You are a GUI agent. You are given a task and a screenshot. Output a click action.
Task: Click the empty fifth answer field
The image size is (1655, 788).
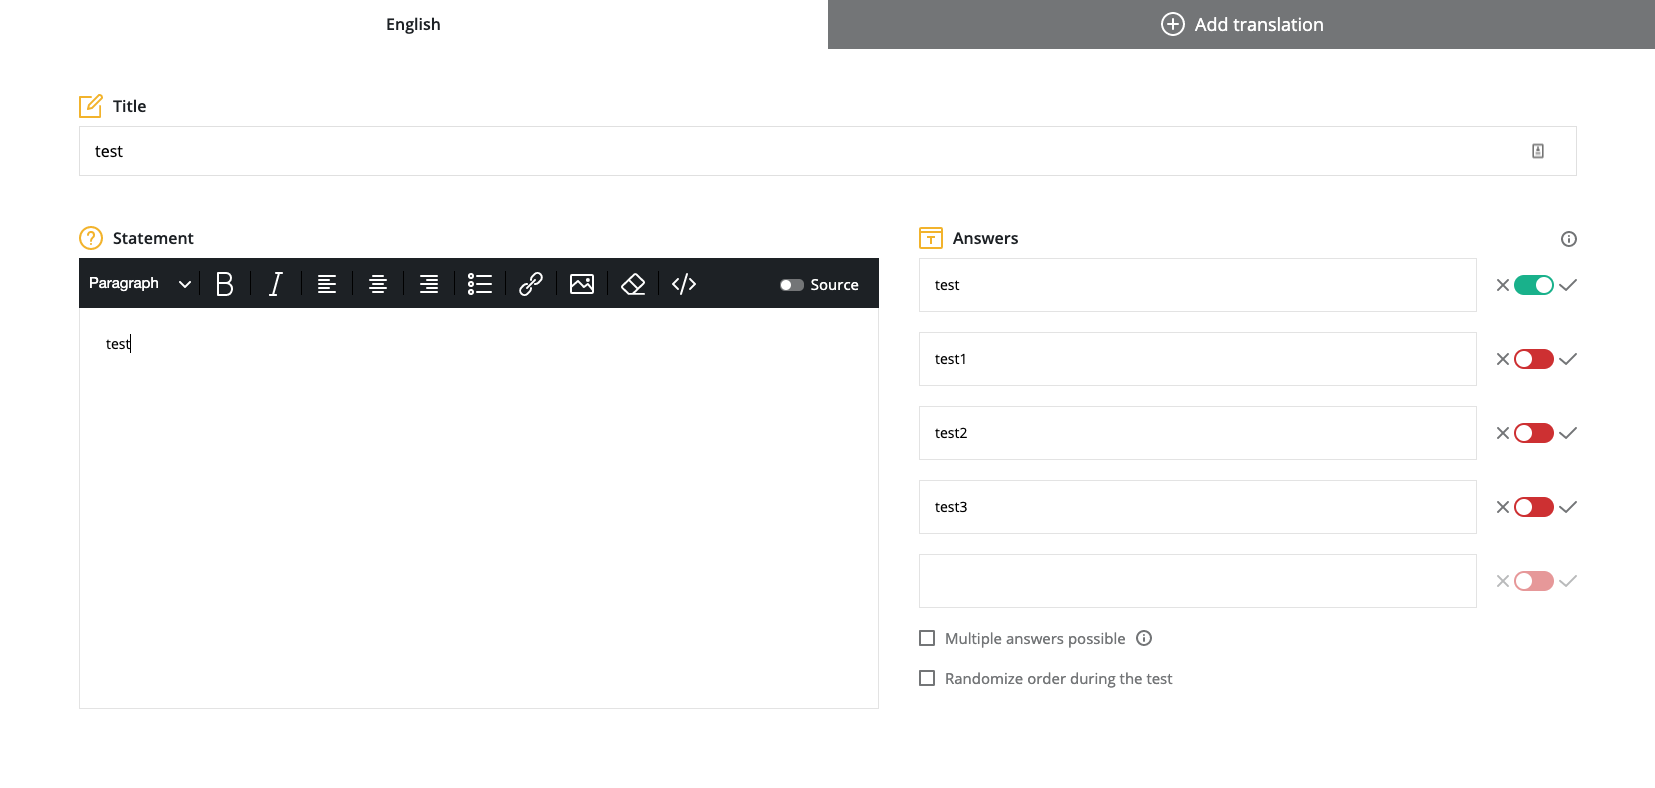click(x=1197, y=581)
